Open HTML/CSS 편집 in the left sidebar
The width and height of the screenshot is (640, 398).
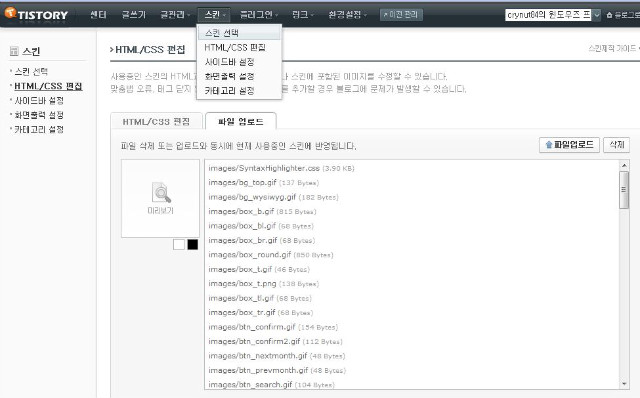pos(48,86)
